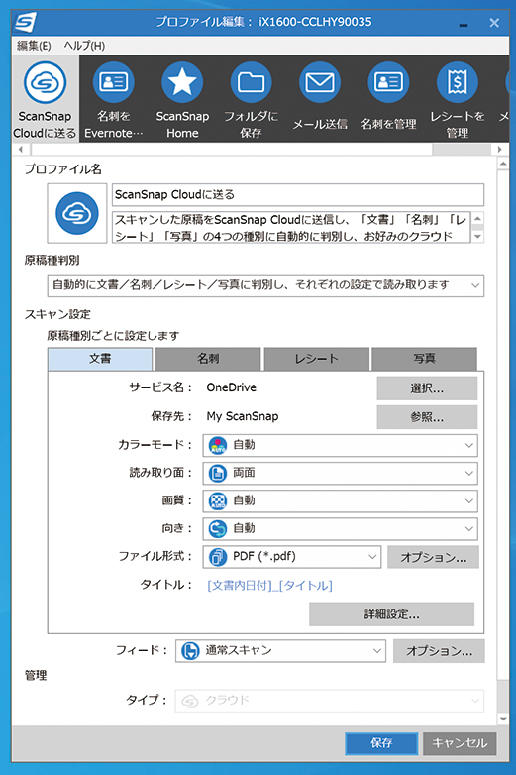The image size is (516, 775).
Task: Click the disabled タイプ クラウド dropdown
Action: [329, 701]
